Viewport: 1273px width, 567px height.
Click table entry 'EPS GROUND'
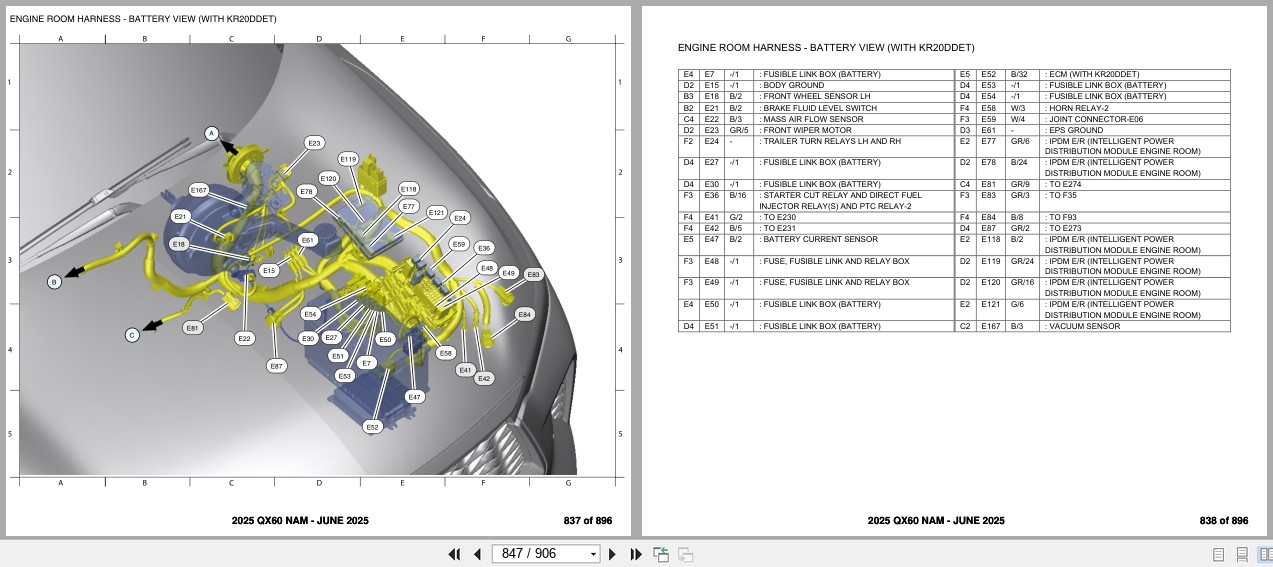[1074, 129]
